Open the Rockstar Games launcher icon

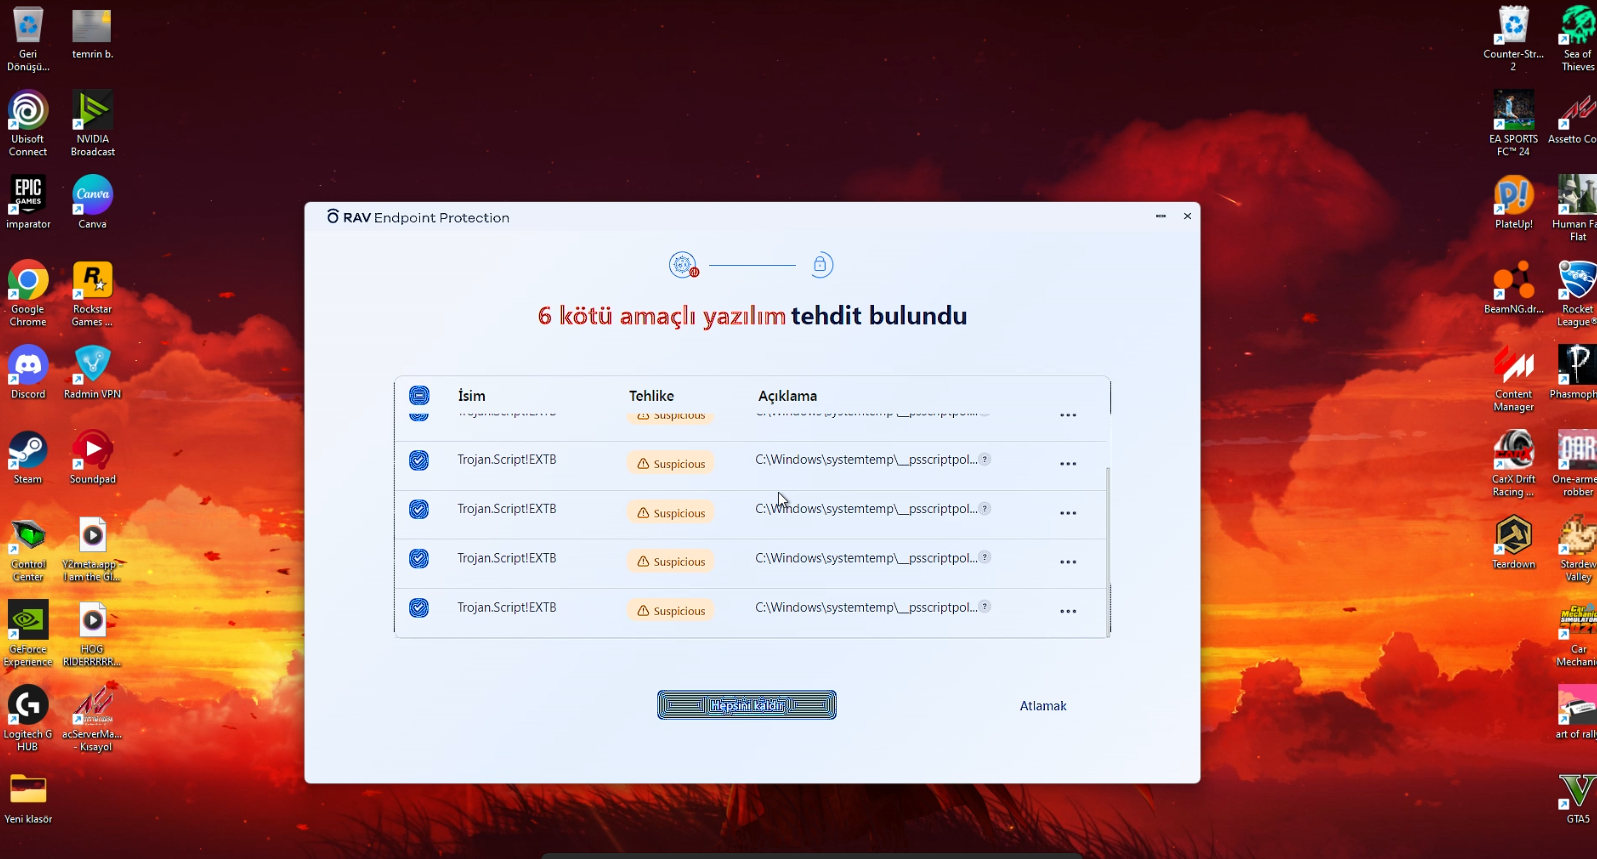pos(92,294)
